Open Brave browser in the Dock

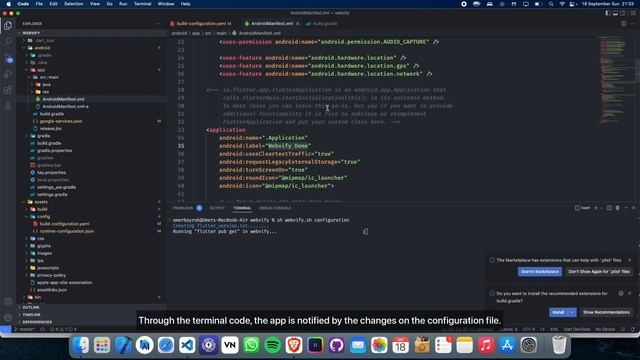click(x=294, y=345)
